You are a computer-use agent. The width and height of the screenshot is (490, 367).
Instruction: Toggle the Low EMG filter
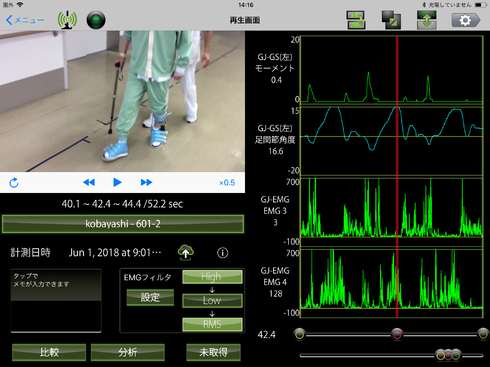click(x=212, y=300)
